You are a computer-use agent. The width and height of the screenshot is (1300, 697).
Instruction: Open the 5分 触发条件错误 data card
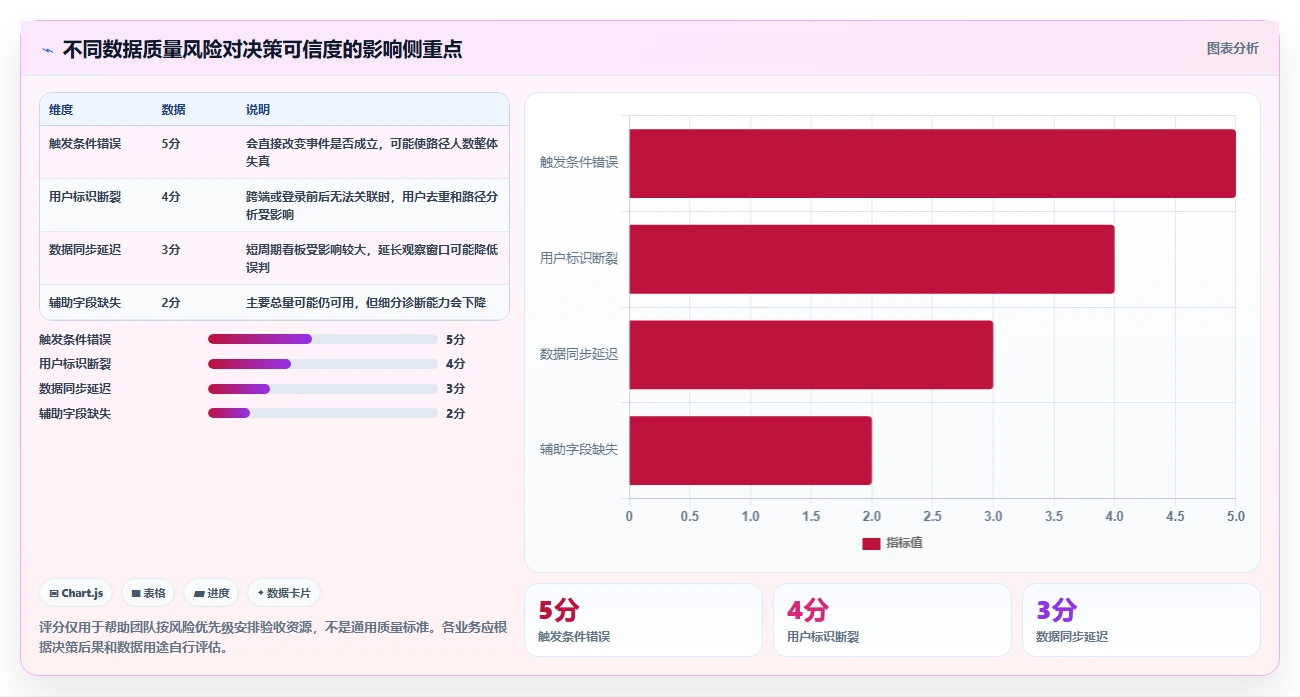(643, 620)
